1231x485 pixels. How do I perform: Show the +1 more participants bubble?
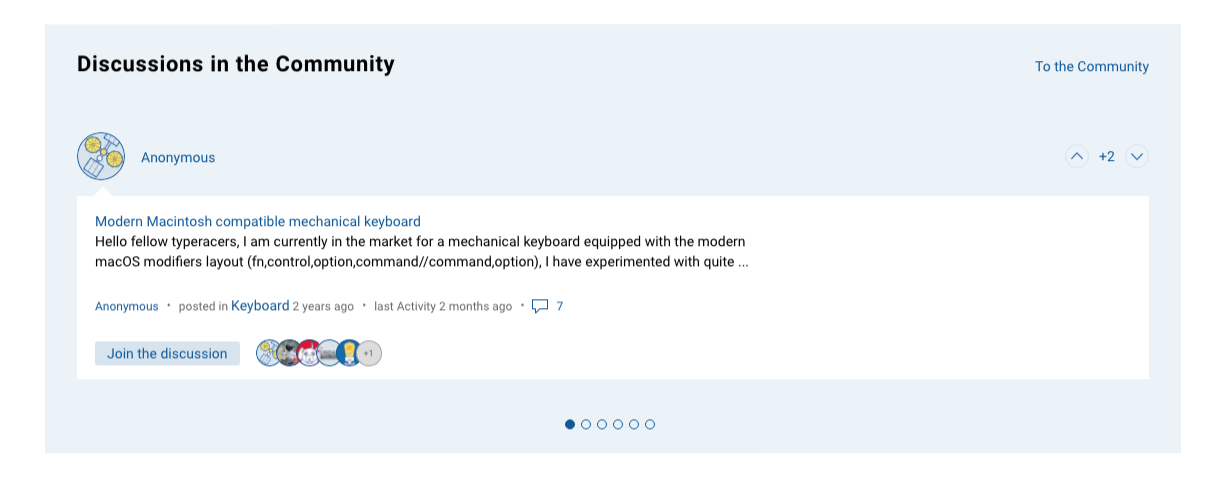(369, 353)
